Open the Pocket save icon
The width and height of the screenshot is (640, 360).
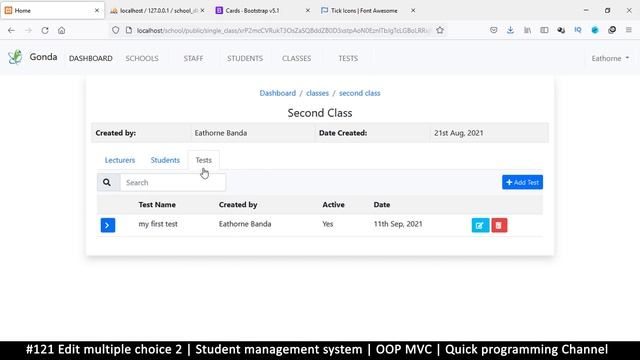[493, 30]
